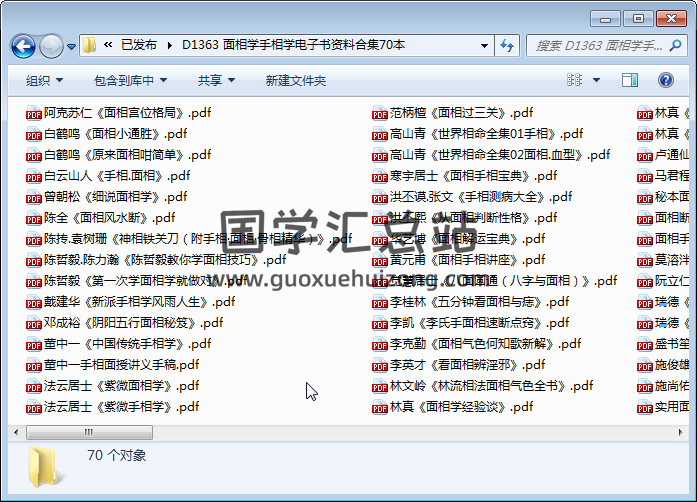This screenshot has width=697, height=502.
Task: Select PDF icon of 曾朝松《细说面相学》
Action: point(34,197)
